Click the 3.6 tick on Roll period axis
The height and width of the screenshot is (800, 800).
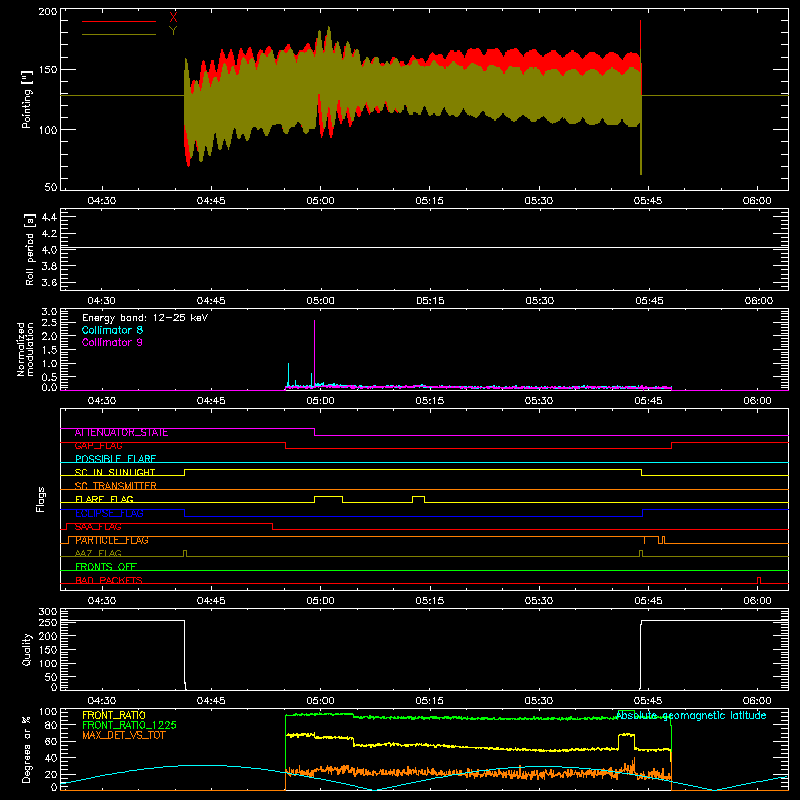pos(49,283)
